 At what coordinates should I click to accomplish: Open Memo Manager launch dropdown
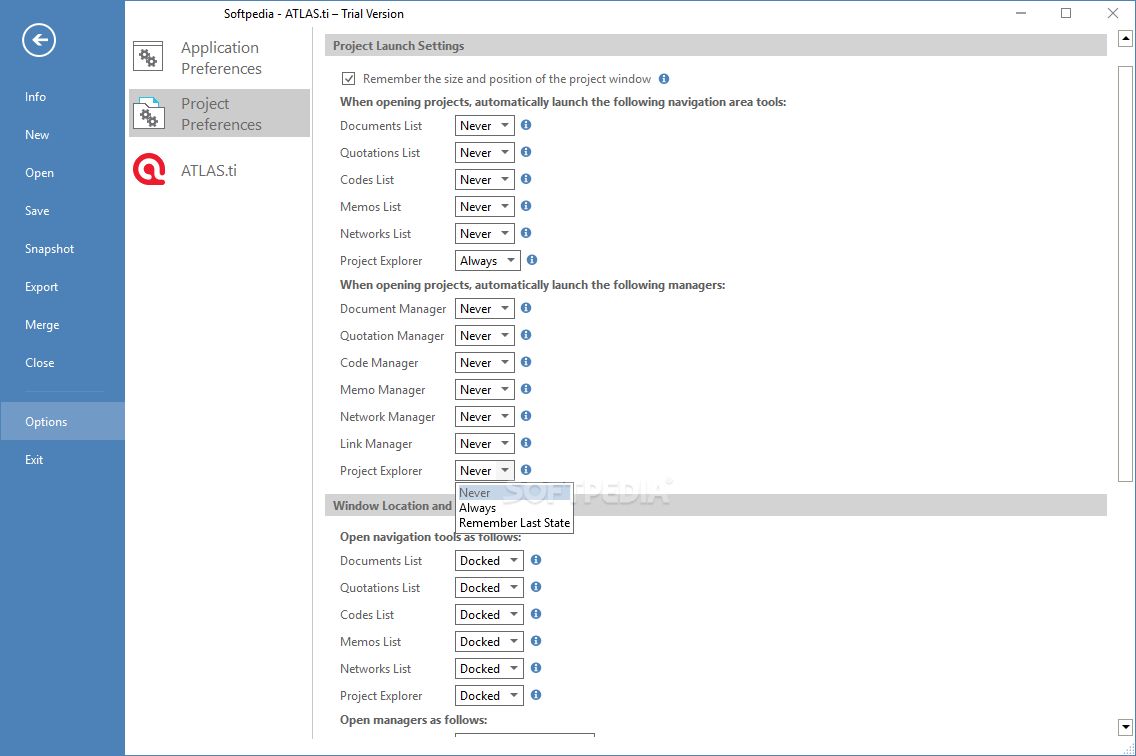[x=485, y=389]
